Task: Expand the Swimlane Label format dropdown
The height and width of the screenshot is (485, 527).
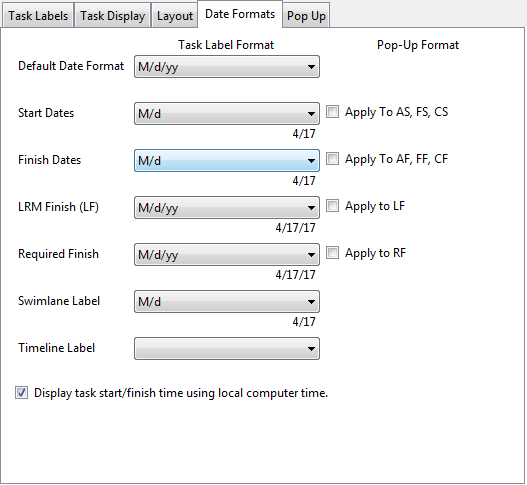Action: (227, 301)
